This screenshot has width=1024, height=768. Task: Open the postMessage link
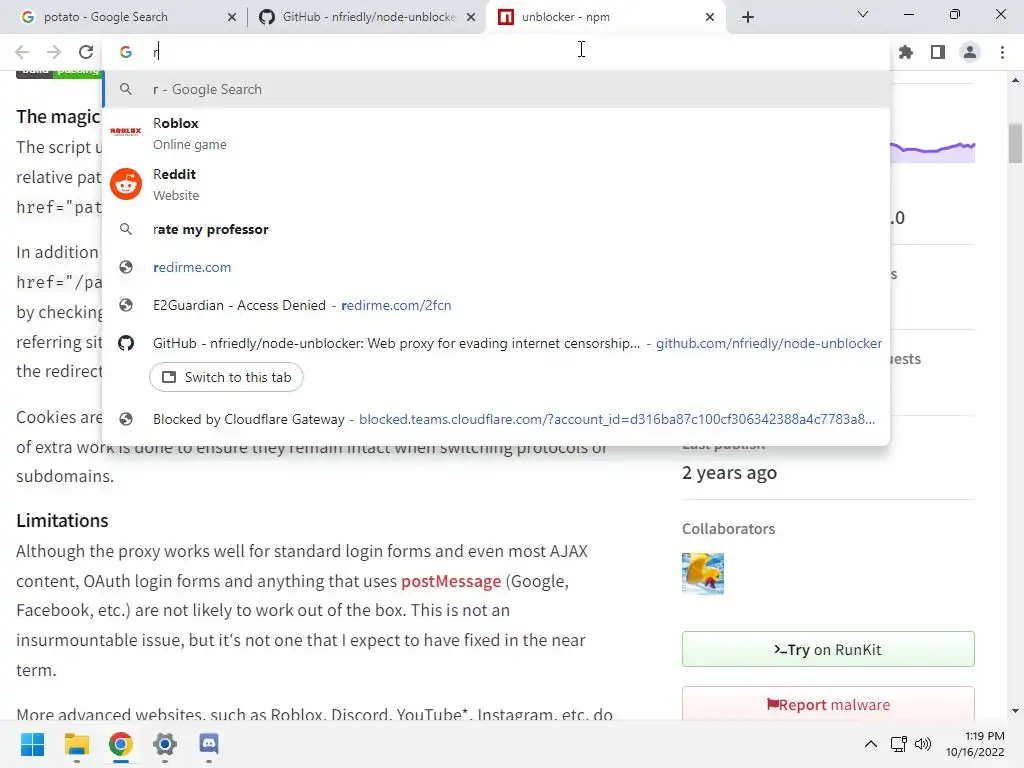pos(451,581)
